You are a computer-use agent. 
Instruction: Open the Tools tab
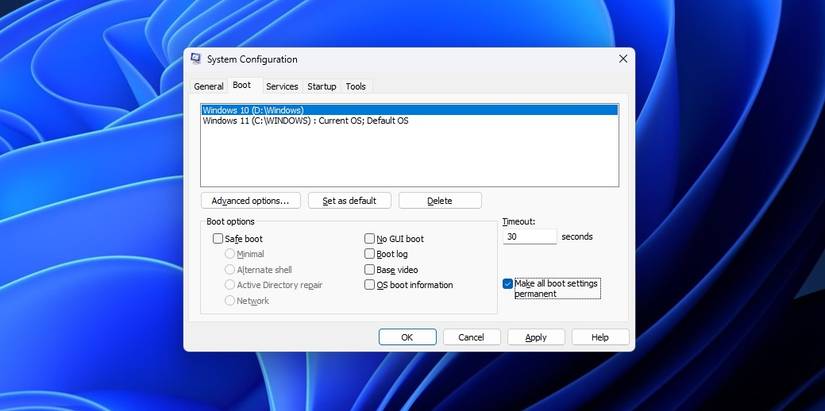(x=356, y=87)
